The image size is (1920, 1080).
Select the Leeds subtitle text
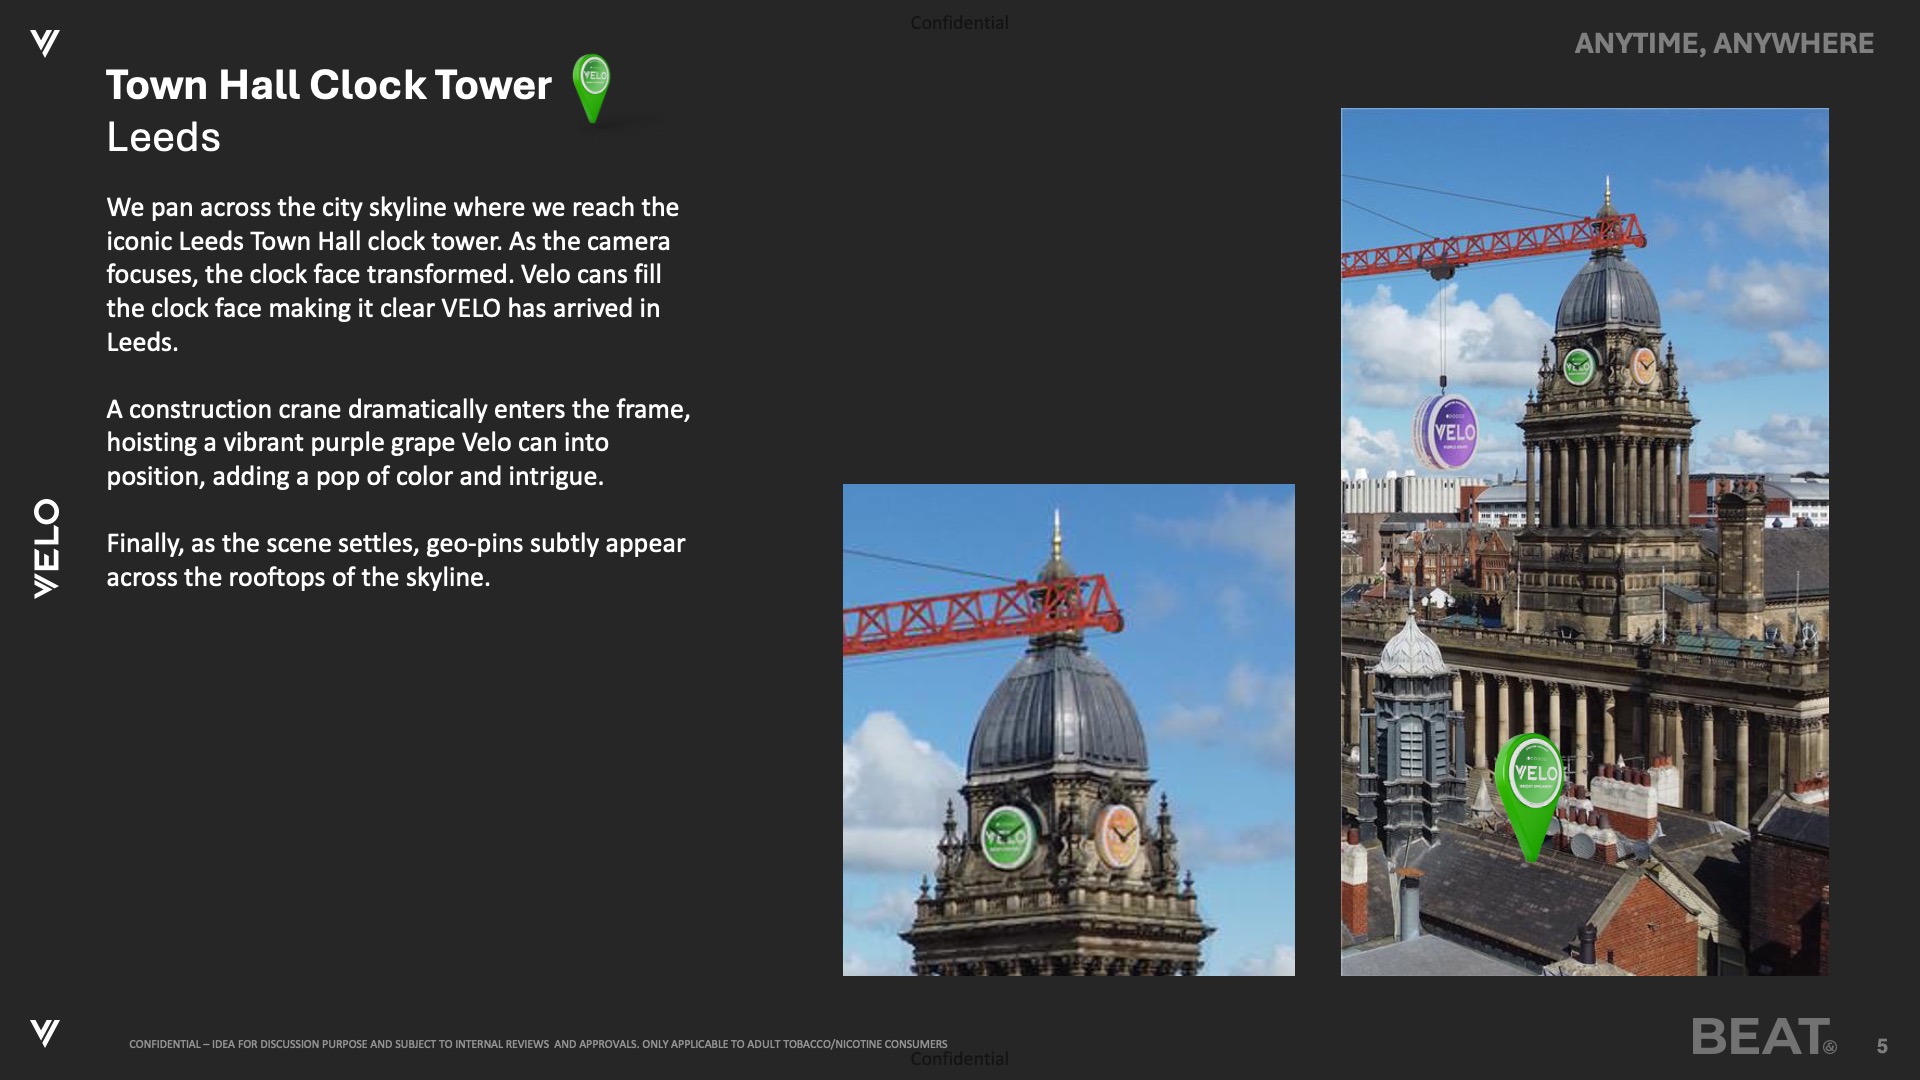click(x=163, y=137)
